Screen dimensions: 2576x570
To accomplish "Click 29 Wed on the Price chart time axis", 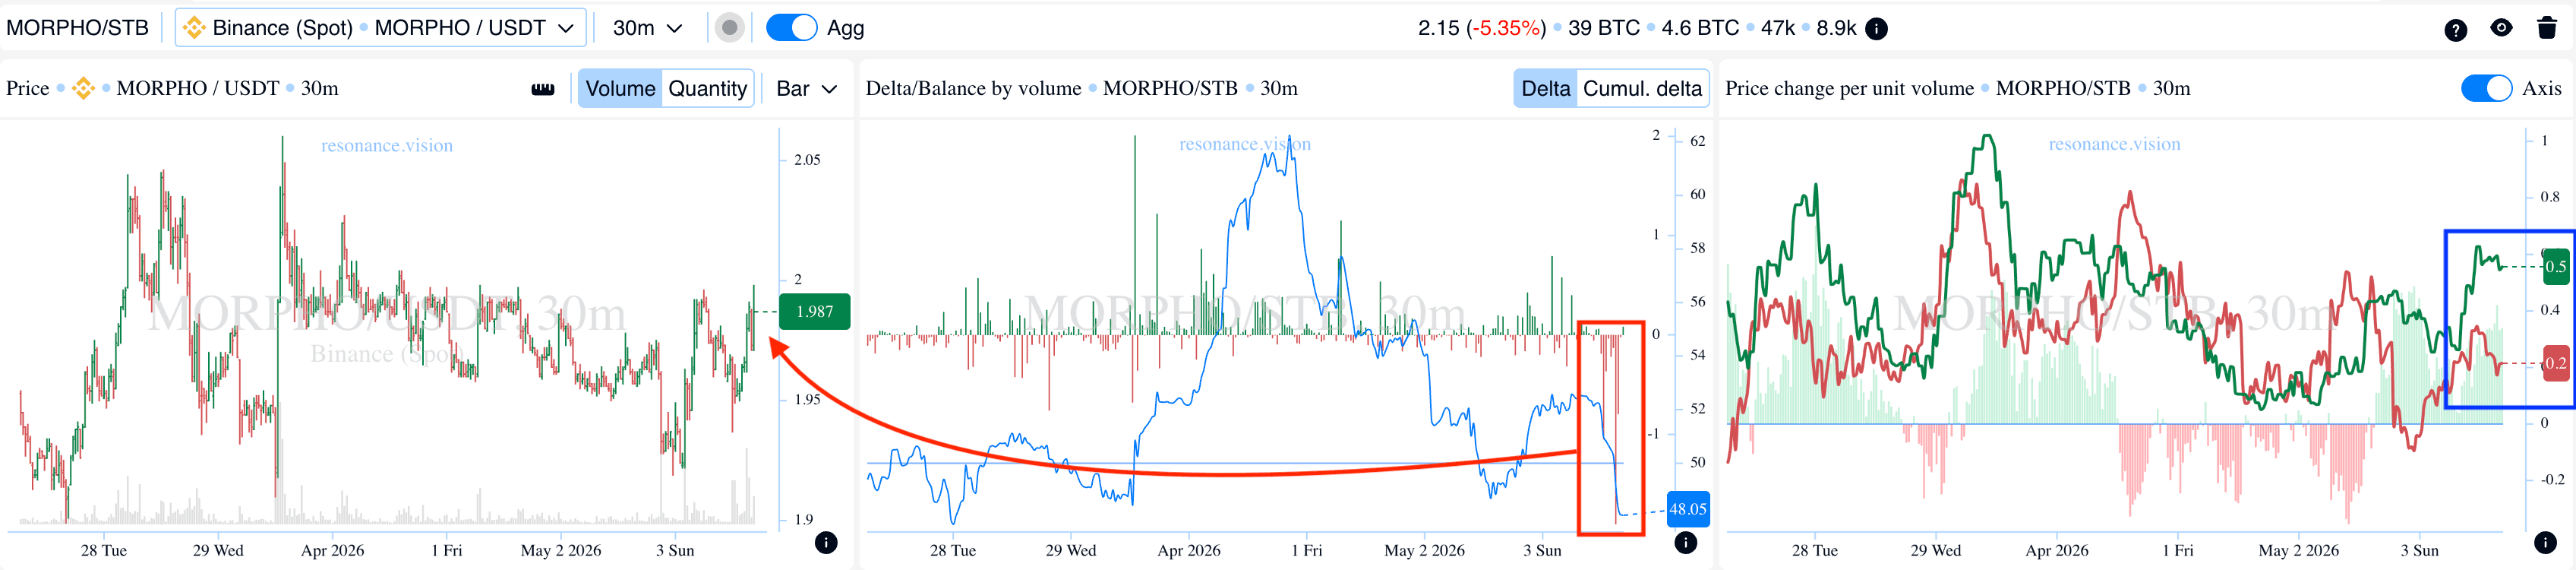I will (x=218, y=550).
